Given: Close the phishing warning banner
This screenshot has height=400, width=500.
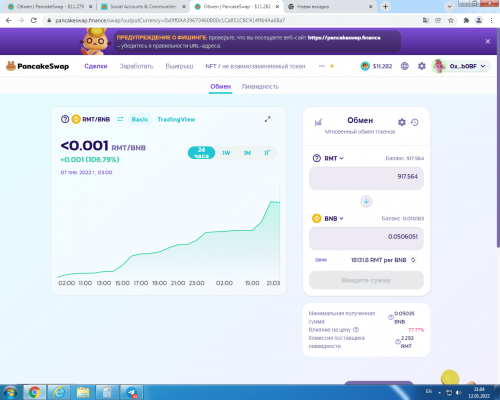Looking at the screenshot, I should point(488,41).
